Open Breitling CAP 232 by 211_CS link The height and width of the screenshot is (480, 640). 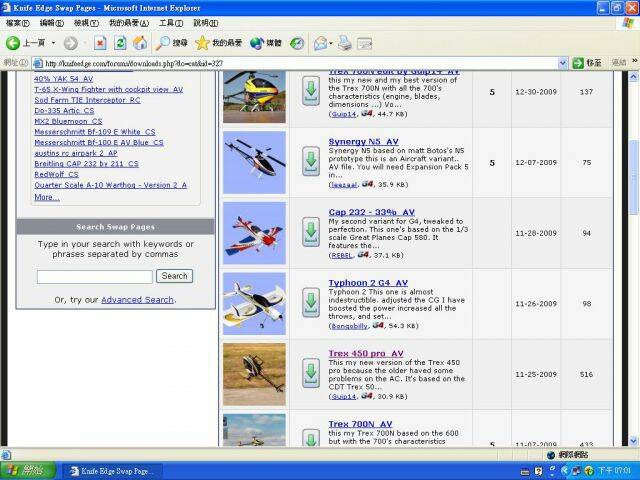pyautogui.click(x=87, y=164)
